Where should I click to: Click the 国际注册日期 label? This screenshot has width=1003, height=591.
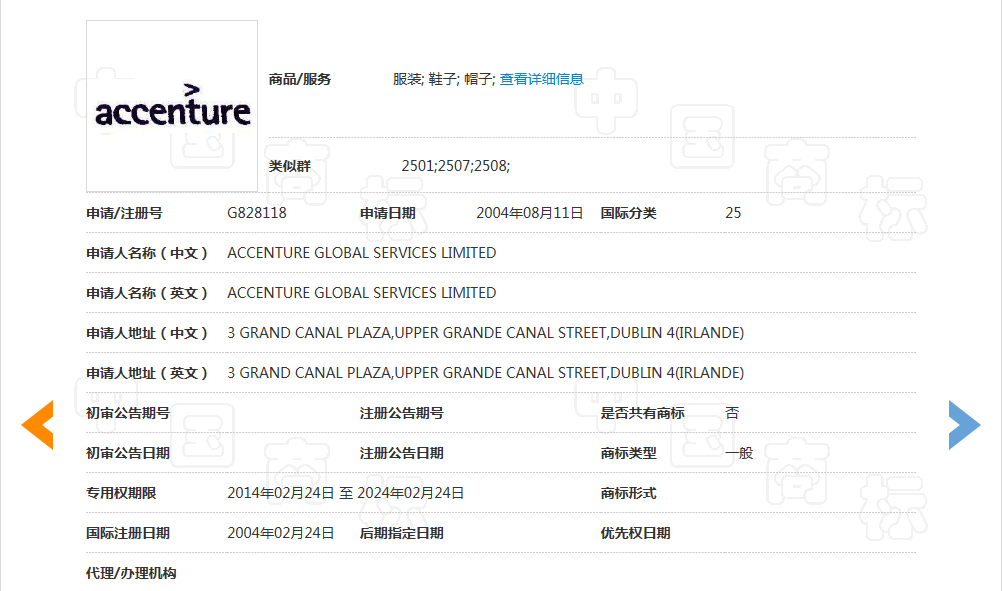128,533
